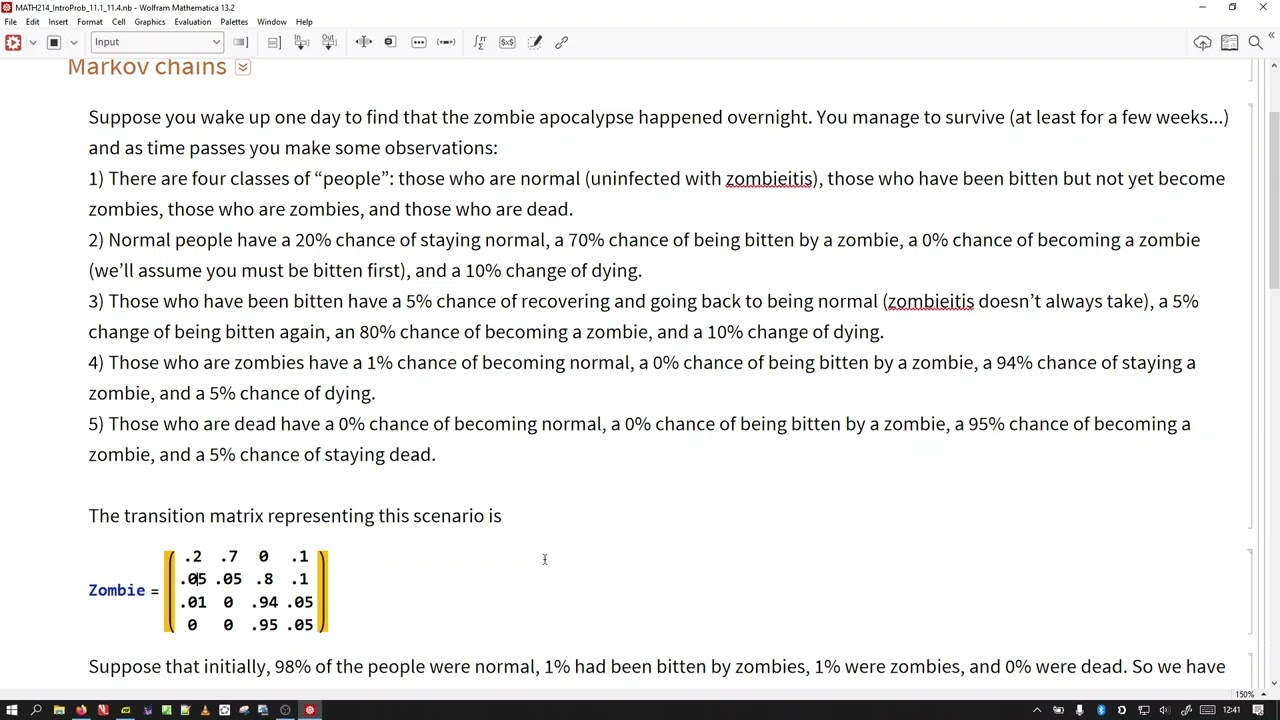Open the Palettes menu
Screen dimensions: 1280x720
pos(234,22)
